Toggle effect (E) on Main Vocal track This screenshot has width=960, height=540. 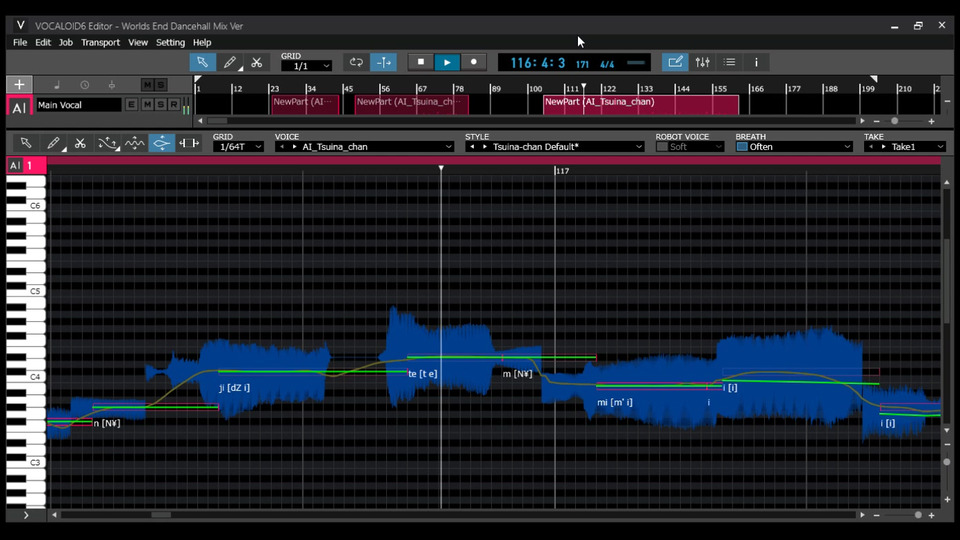pyautogui.click(x=131, y=105)
